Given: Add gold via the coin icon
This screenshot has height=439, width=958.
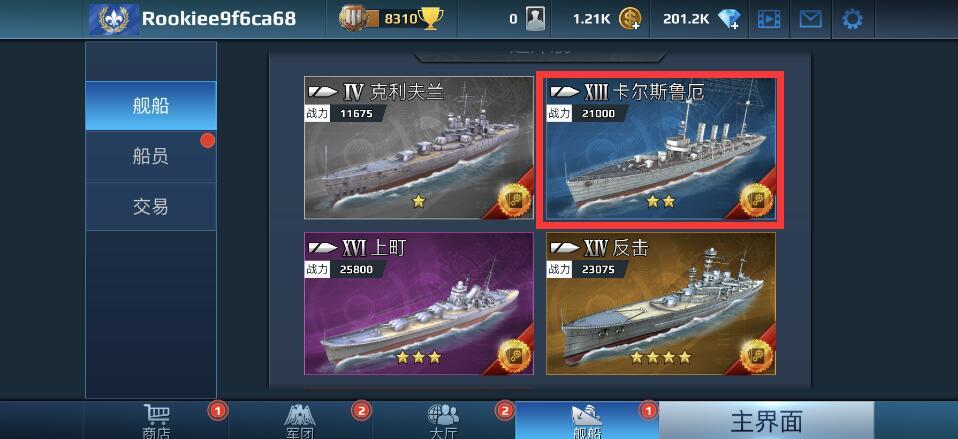Looking at the screenshot, I should click(x=630, y=19).
